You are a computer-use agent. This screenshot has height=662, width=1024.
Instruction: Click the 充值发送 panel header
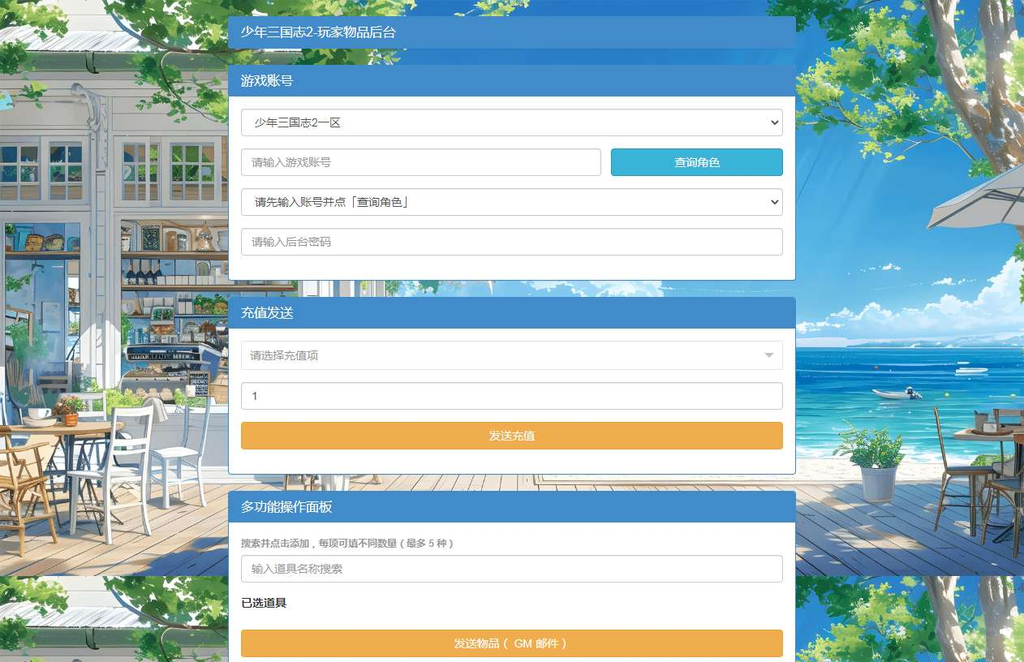(x=511, y=313)
